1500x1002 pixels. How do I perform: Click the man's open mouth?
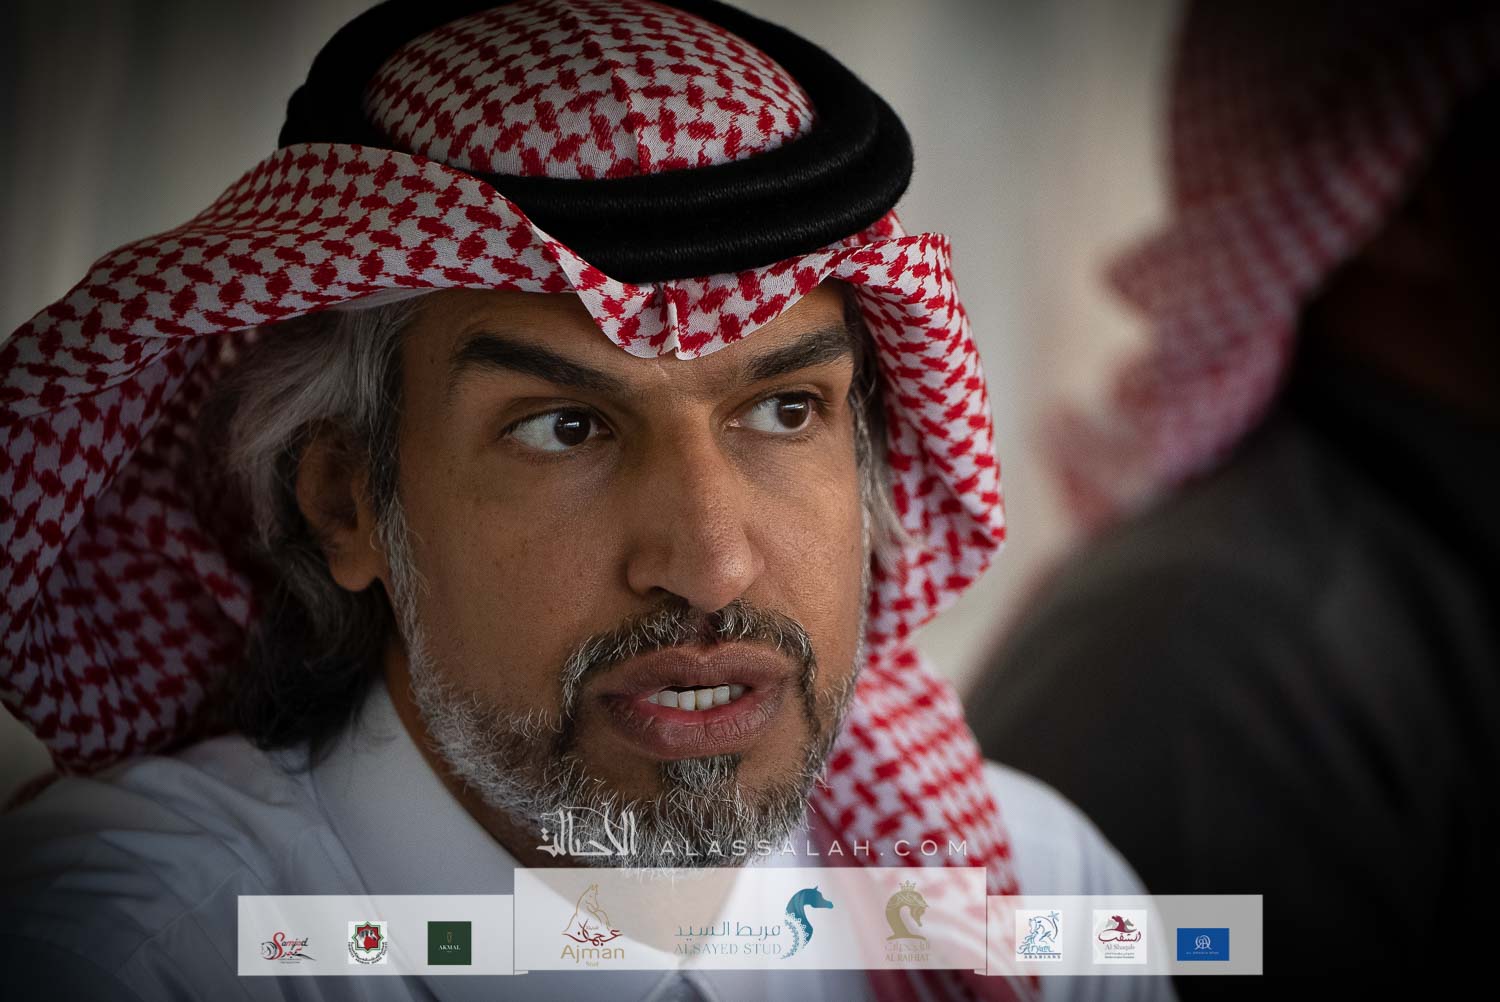[690, 700]
